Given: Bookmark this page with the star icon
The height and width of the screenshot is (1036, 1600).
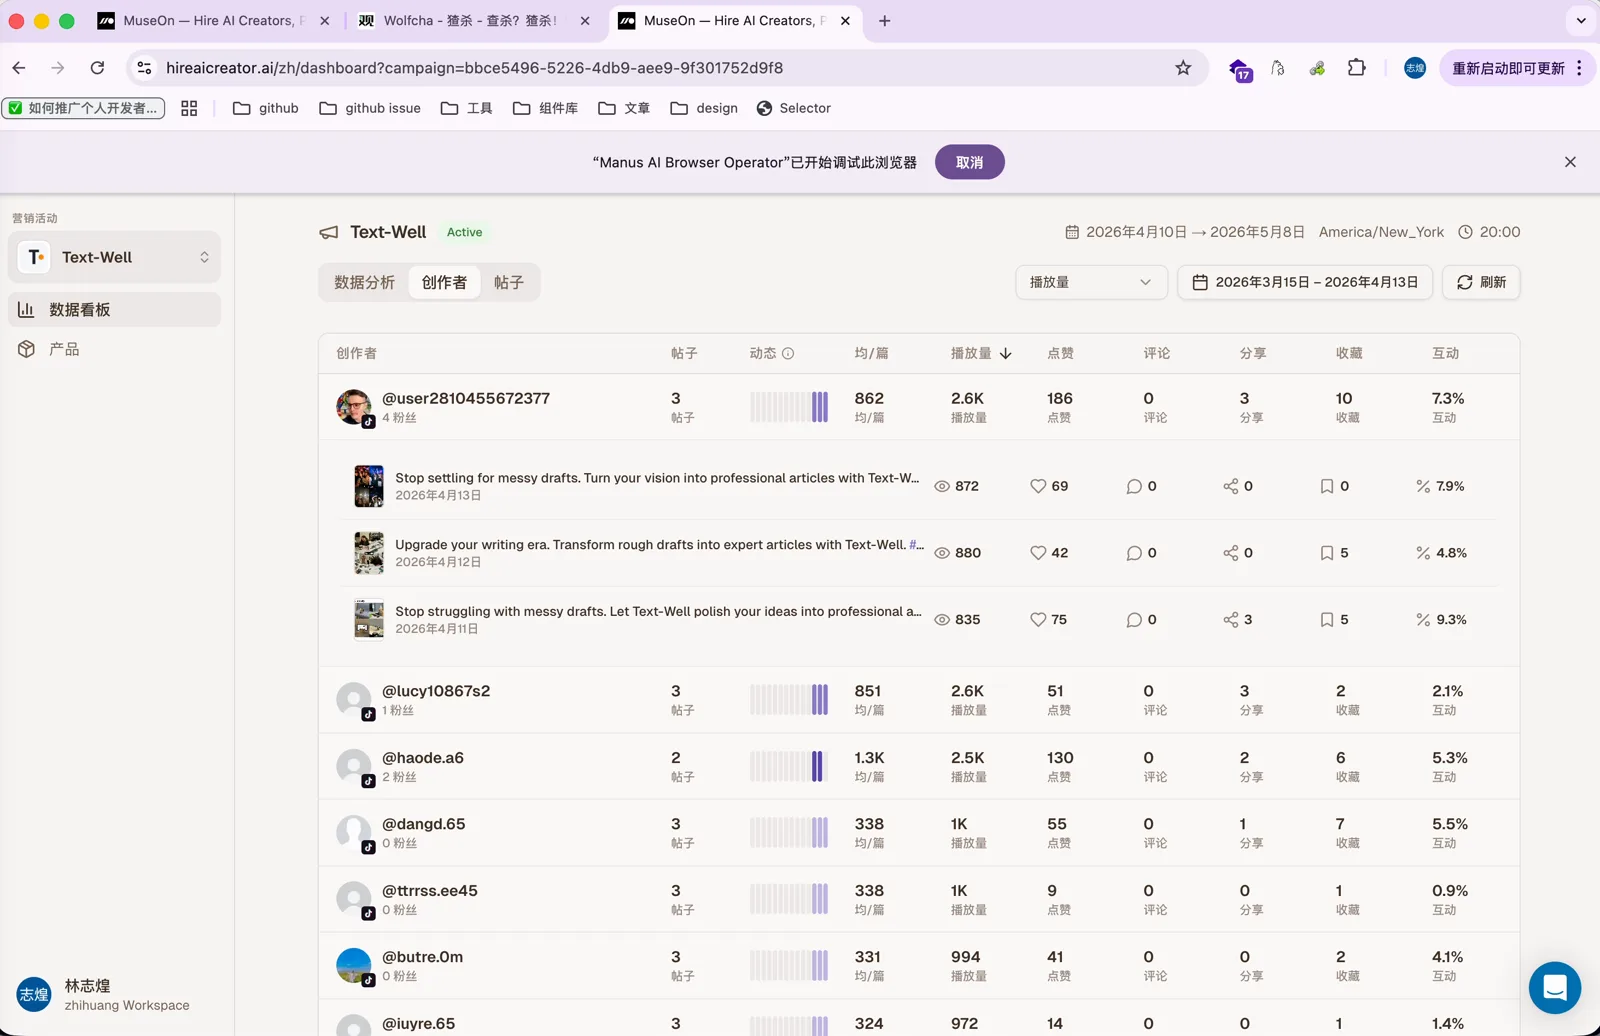Looking at the screenshot, I should pos(1183,68).
